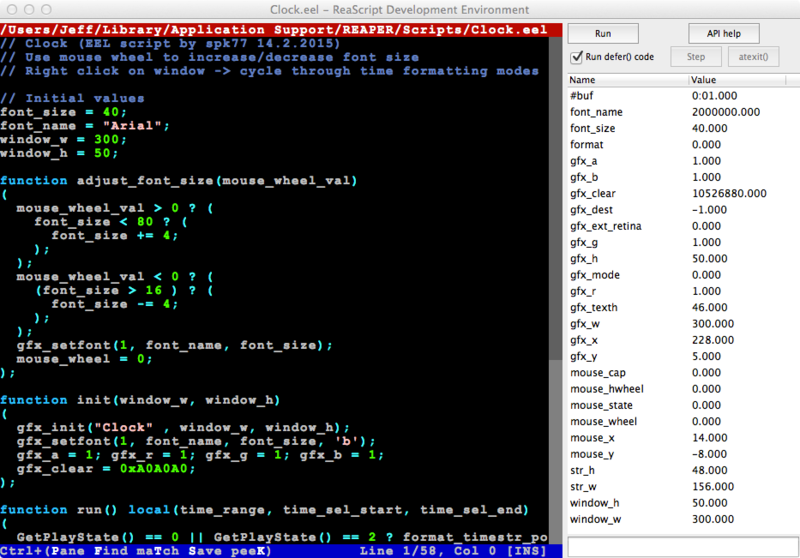Click the function adjust_font_size definition line
Image resolution: width=800 pixels, height=558 pixels.
point(180,181)
